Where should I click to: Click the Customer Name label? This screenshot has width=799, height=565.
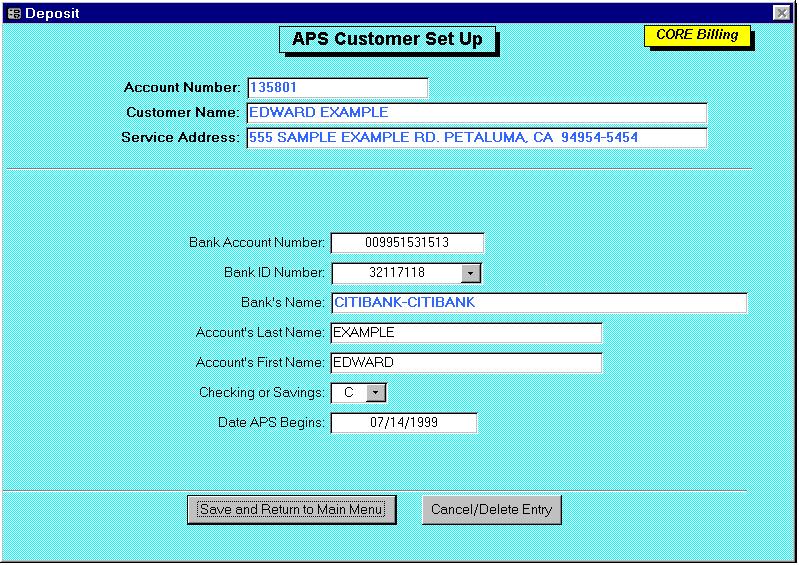click(x=183, y=113)
